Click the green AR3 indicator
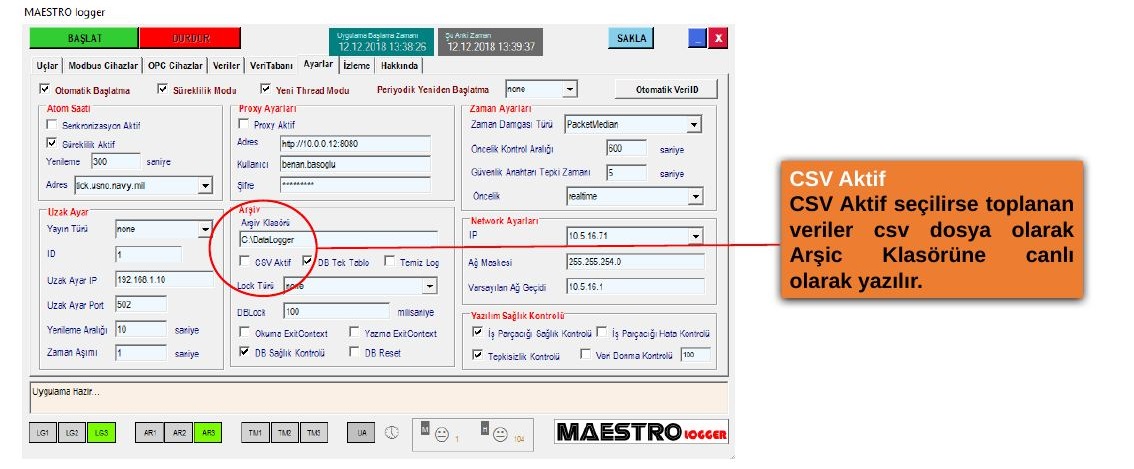The height and width of the screenshot is (469, 1134). click(x=208, y=433)
